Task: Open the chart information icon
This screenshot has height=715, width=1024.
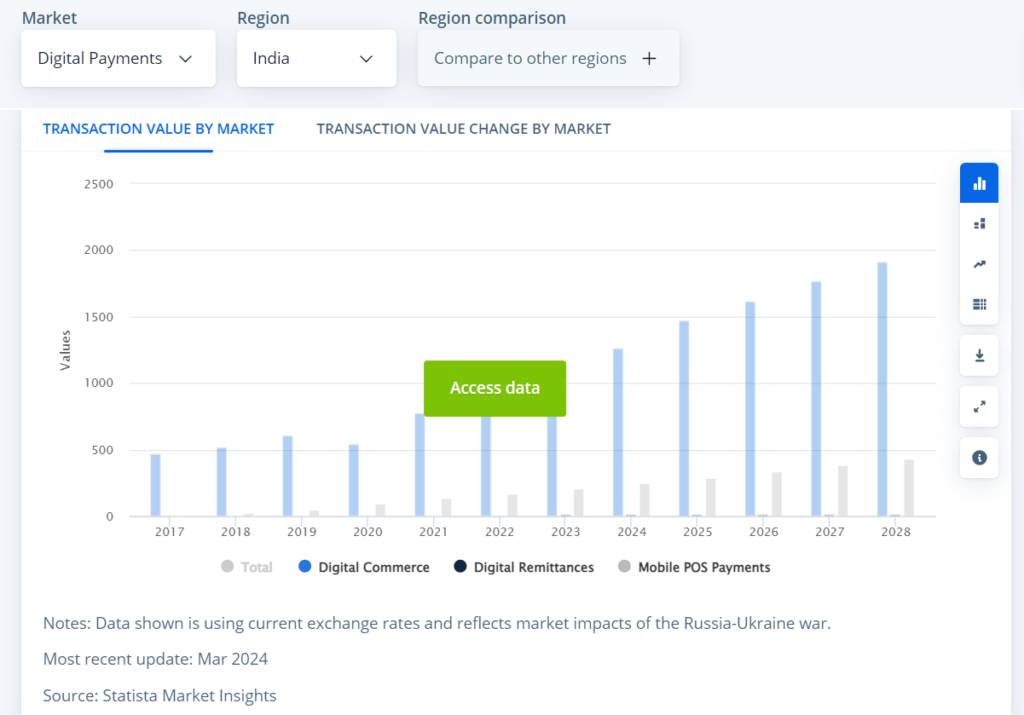Action: click(979, 458)
